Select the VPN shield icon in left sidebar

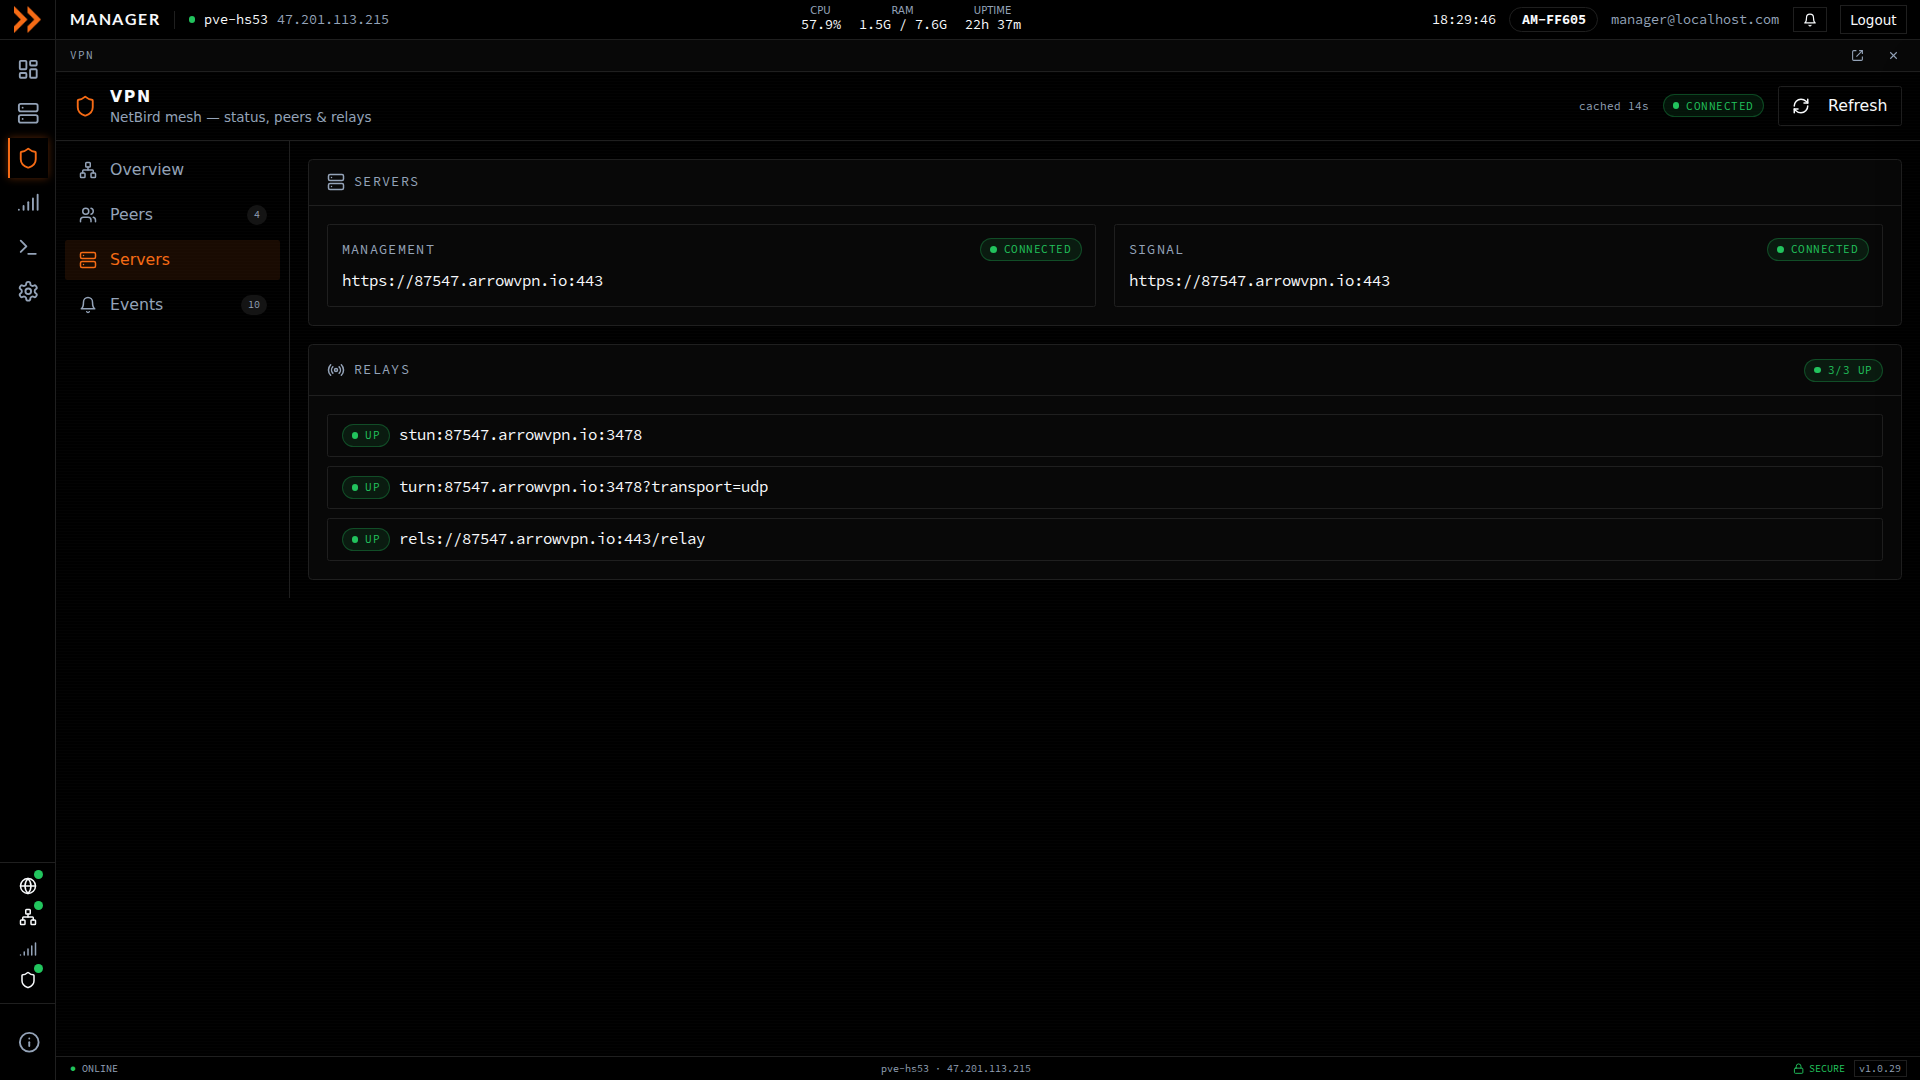pyautogui.click(x=28, y=158)
